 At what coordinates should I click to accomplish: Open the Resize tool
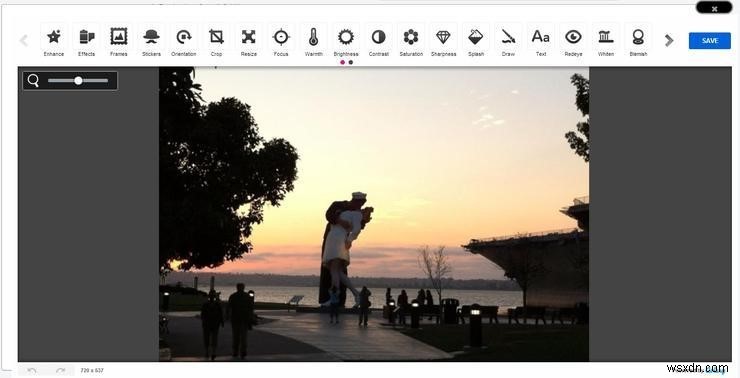(249, 41)
